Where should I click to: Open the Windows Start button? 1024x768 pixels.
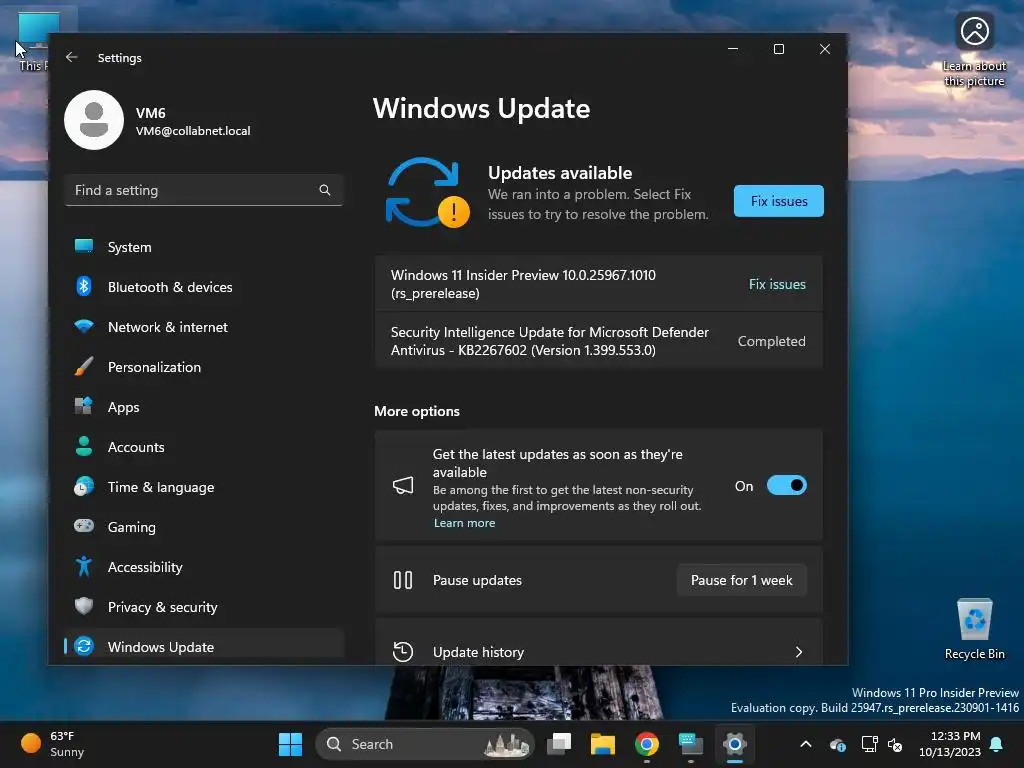click(290, 744)
